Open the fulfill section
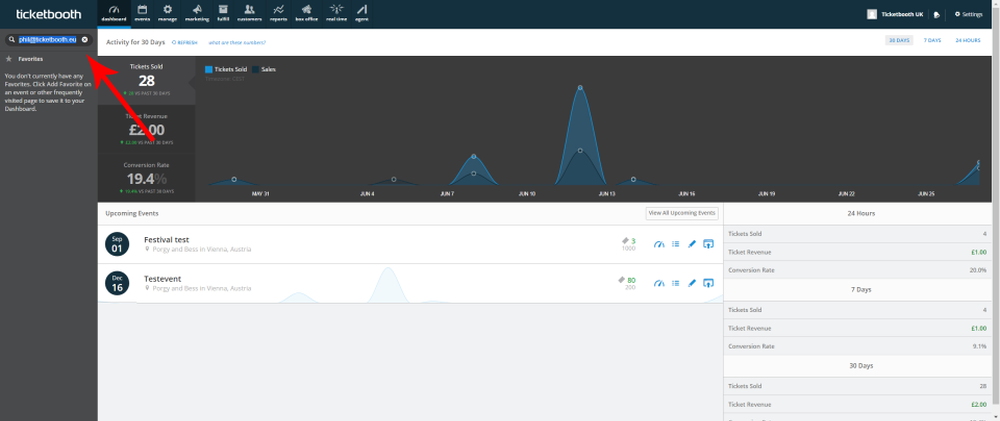This screenshot has width=1000, height=421. 223,13
